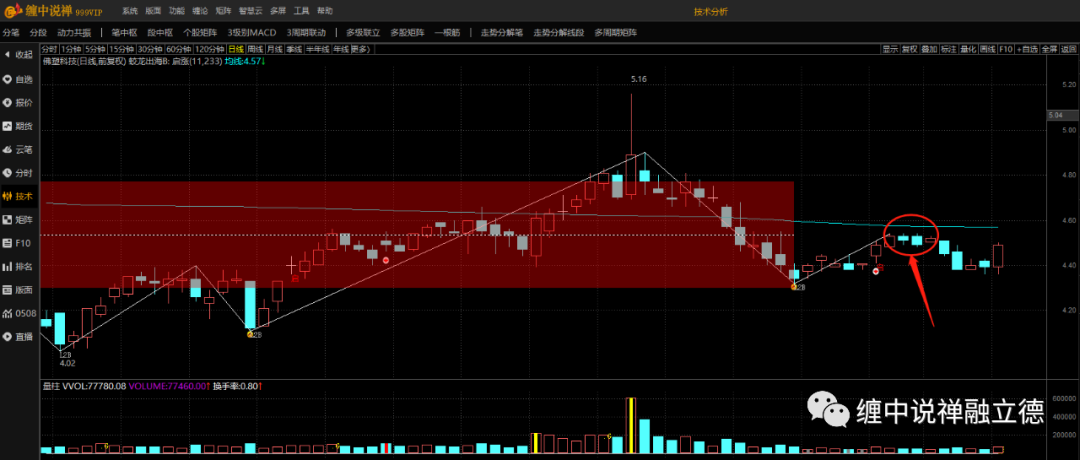The width and height of the screenshot is (1080, 460).
Task: Switch to 5分钟 period tab
Action: [x=95, y=49]
